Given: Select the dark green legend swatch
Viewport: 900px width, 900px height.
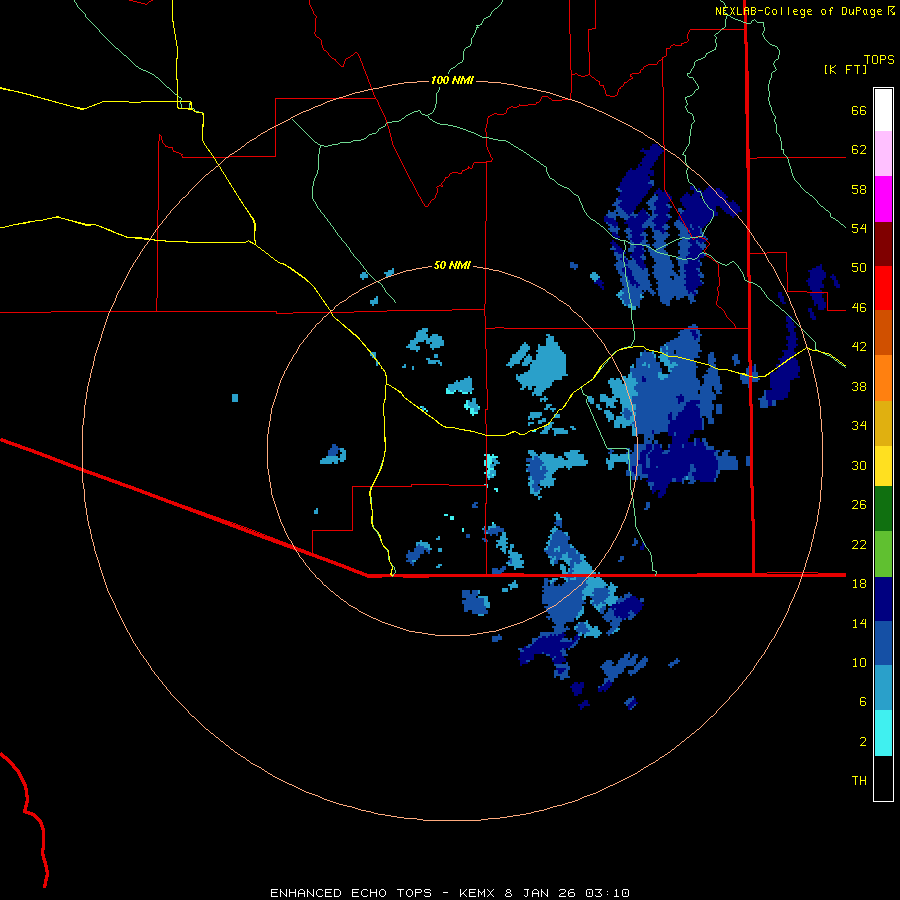Looking at the screenshot, I should click(883, 509).
